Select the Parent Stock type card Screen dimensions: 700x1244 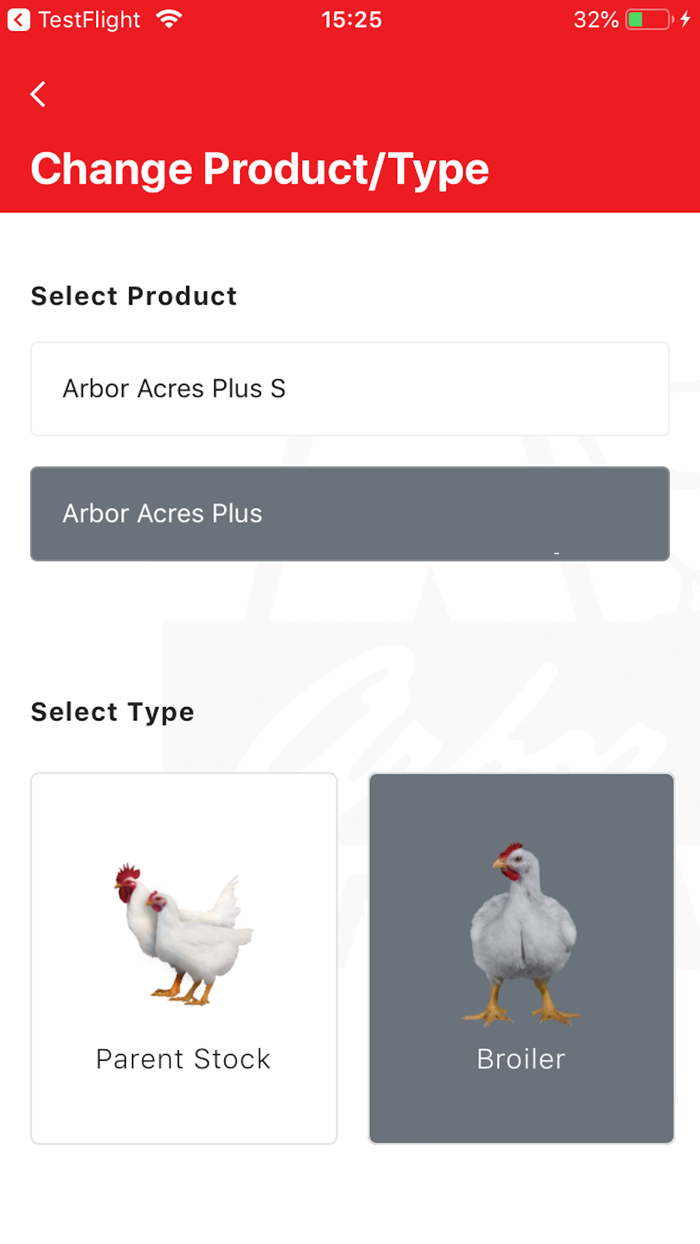[x=183, y=957]
